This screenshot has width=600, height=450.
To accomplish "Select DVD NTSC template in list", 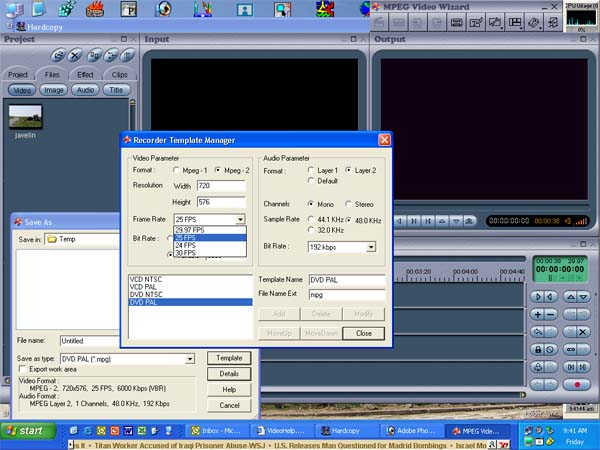I will pyautogui.click(x=191, y=295).
